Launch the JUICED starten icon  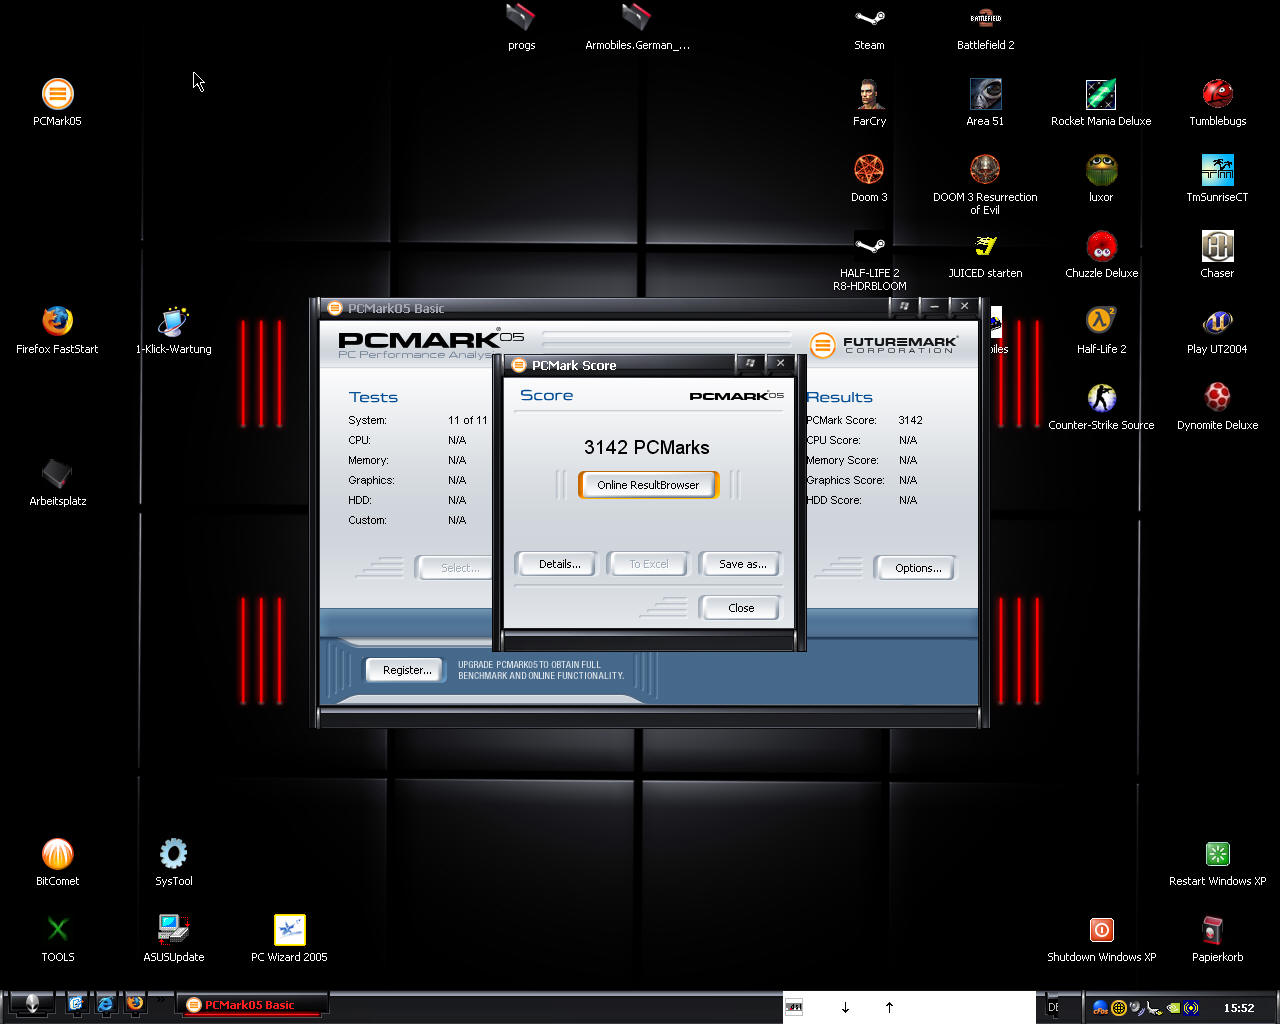[x=985, y=246]
